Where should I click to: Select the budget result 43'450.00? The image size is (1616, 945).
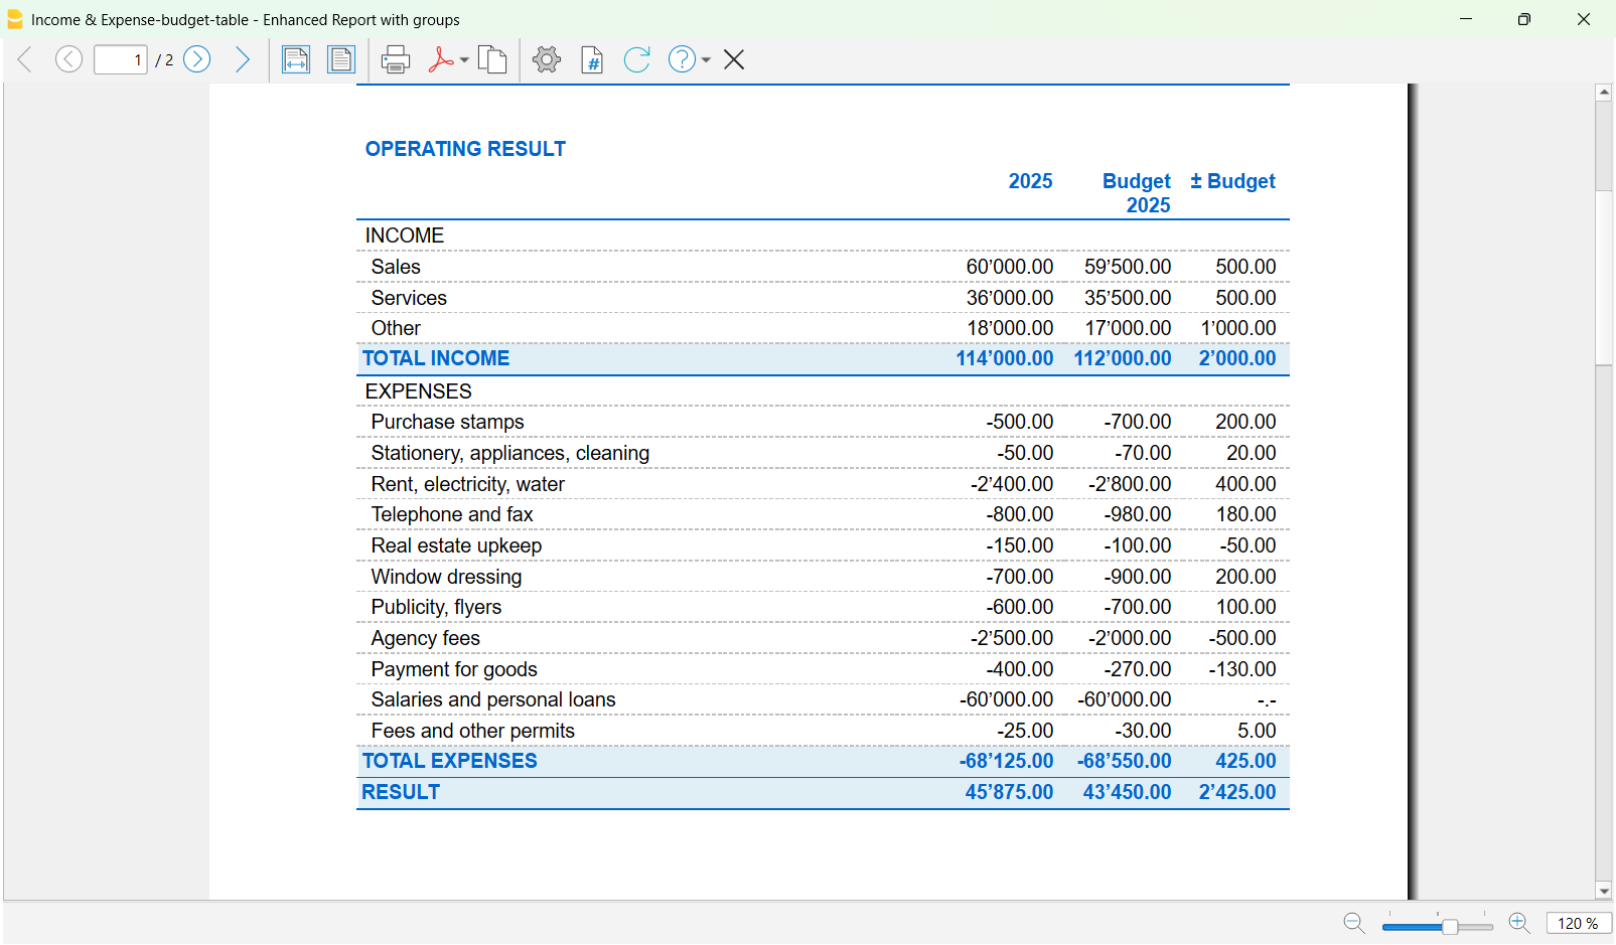coord(1127,792)
